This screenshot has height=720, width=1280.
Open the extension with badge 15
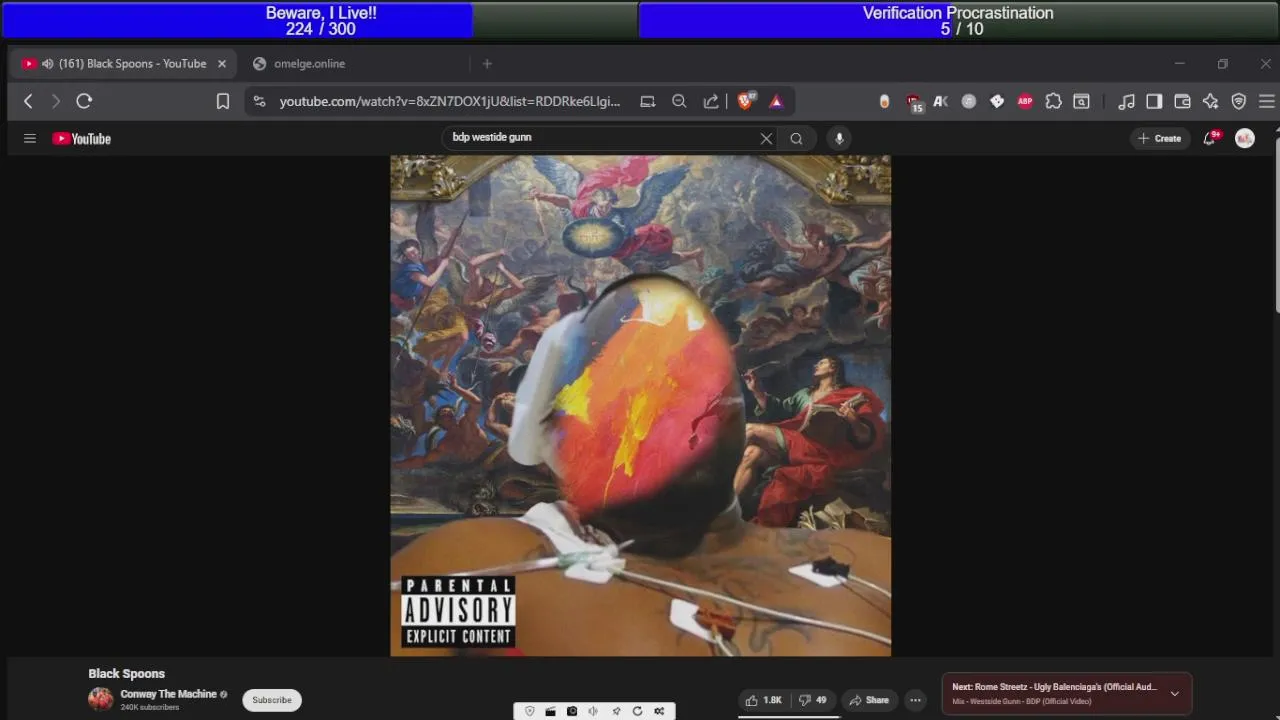point(913,102)
